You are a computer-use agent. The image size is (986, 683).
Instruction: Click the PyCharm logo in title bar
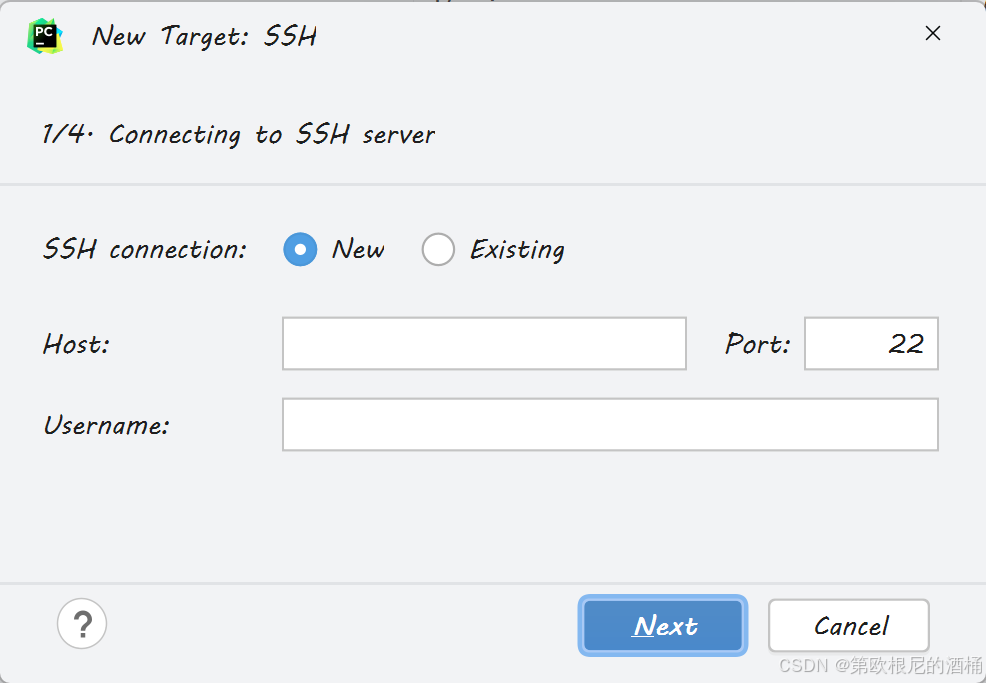(x=45, y=36)
